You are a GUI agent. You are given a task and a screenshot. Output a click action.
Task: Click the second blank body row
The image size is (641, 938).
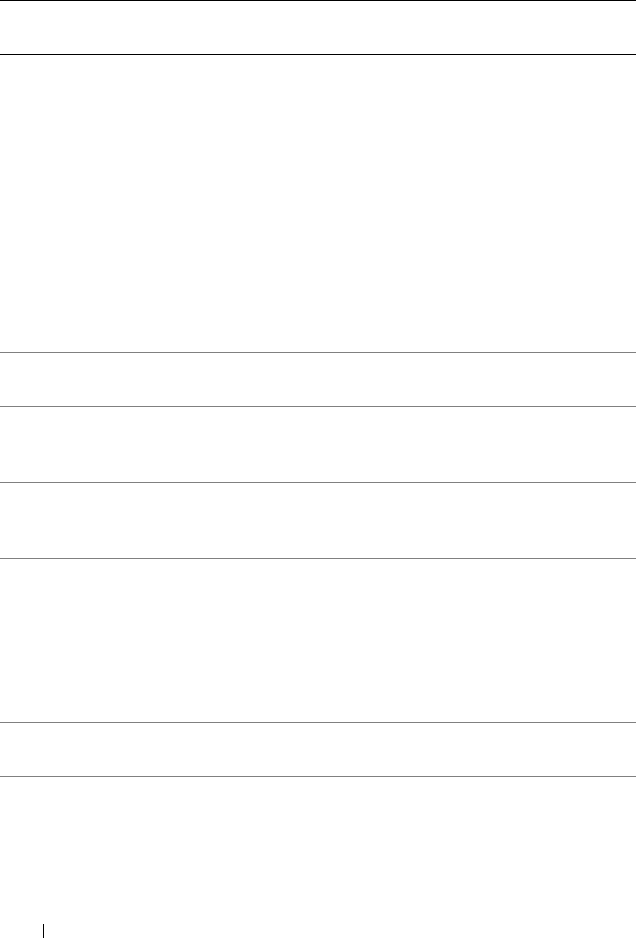tap(320, 378)
